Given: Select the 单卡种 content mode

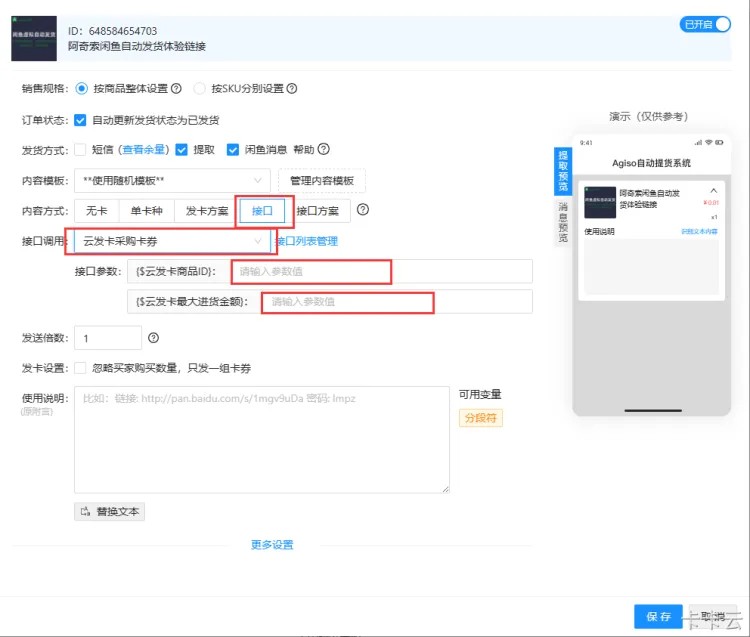Looking at the screenshot, I should tap(146, 211).
